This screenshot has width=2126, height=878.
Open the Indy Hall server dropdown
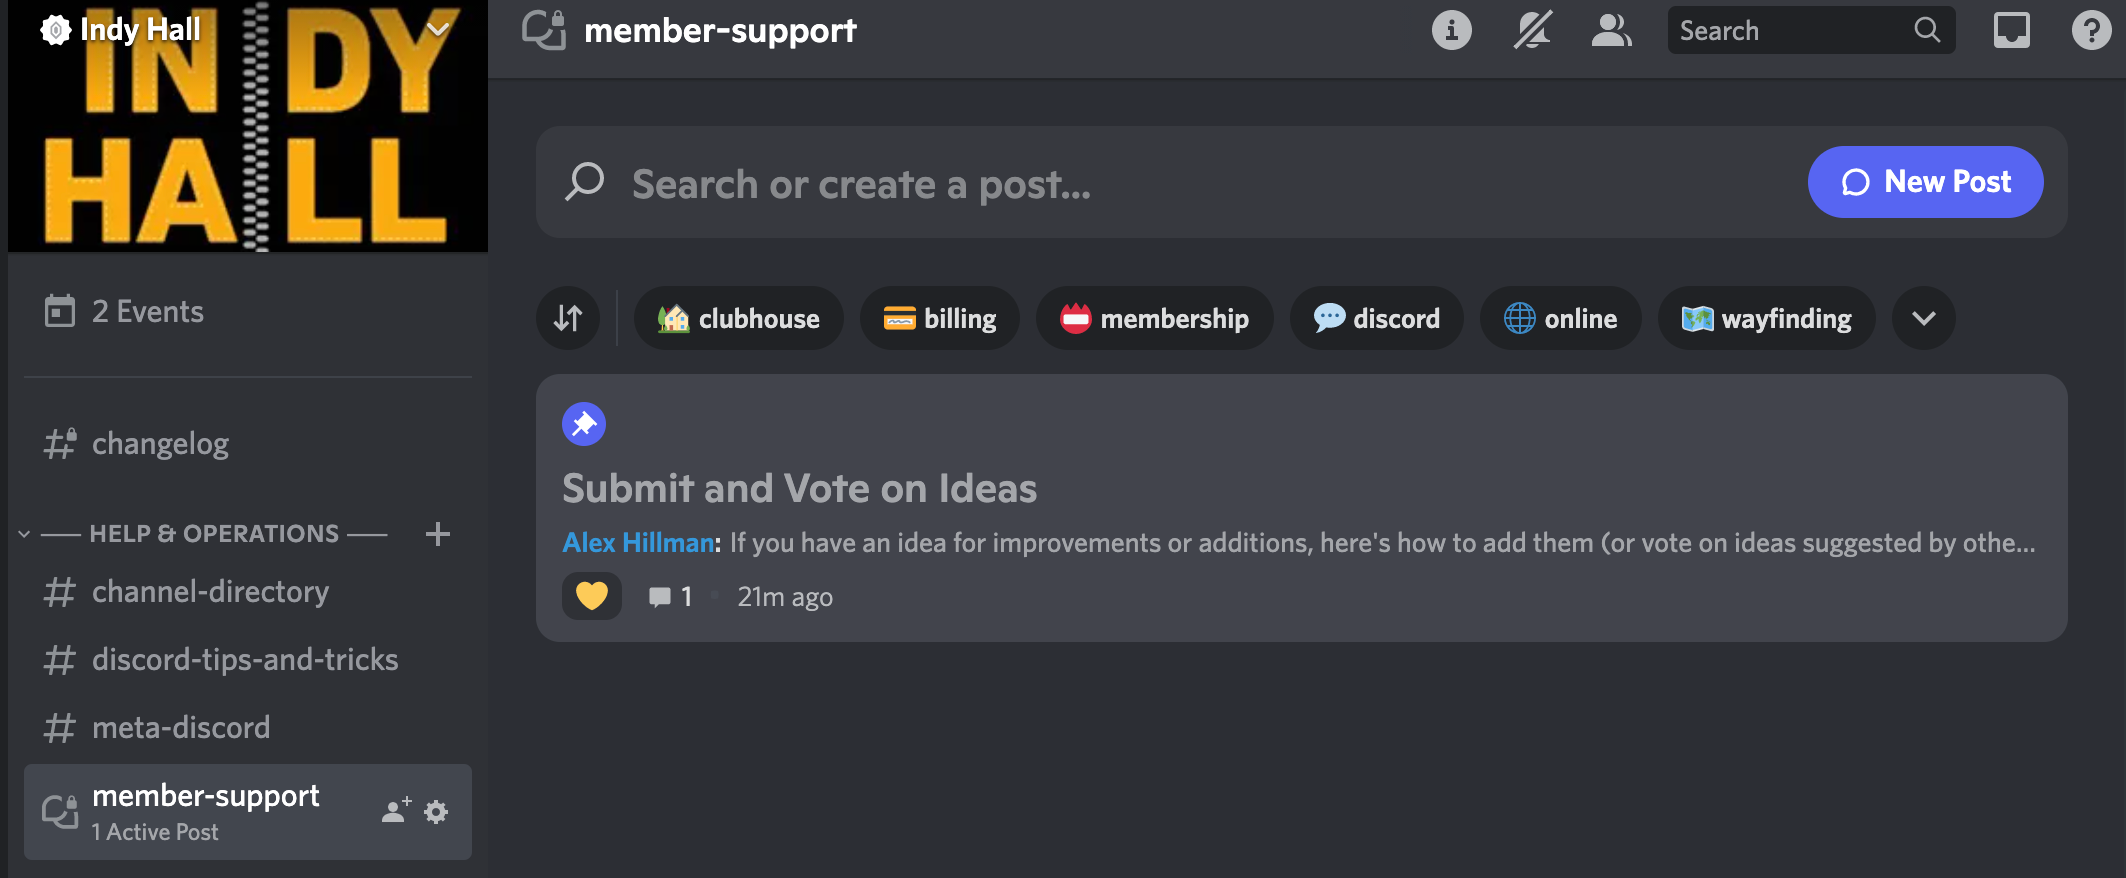[x=437, y=29]
